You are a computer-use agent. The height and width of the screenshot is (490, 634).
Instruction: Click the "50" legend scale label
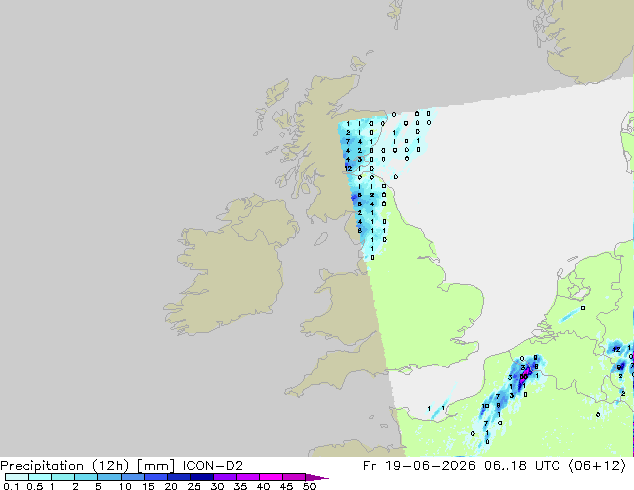pos(310,486)
